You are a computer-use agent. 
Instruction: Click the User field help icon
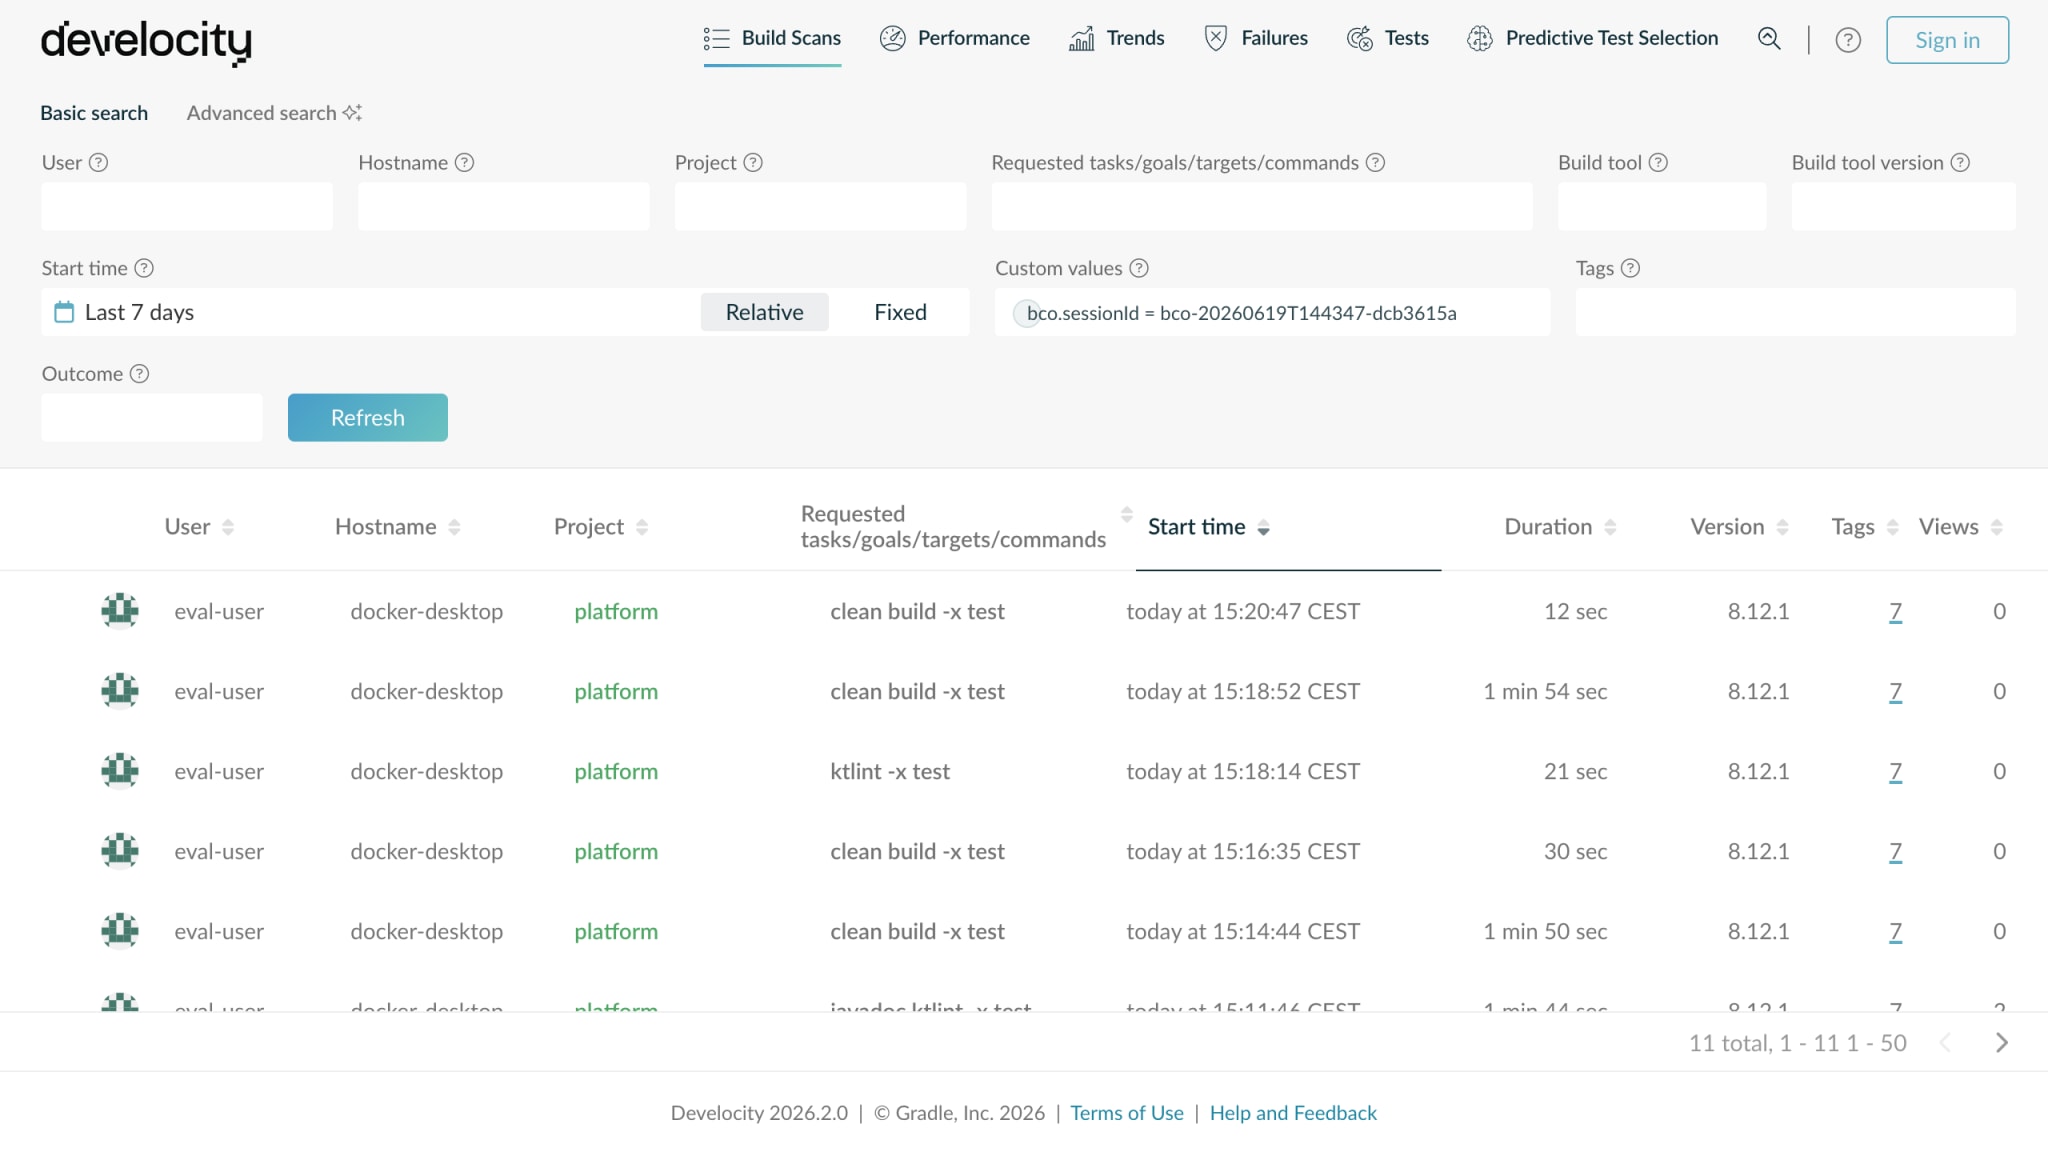98,163
